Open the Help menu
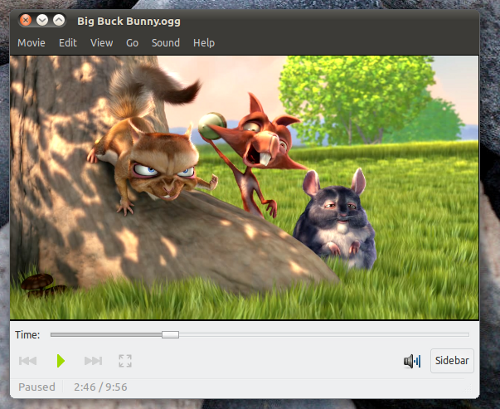This screenshot has height=409, width=500. (x=204, y=43)
